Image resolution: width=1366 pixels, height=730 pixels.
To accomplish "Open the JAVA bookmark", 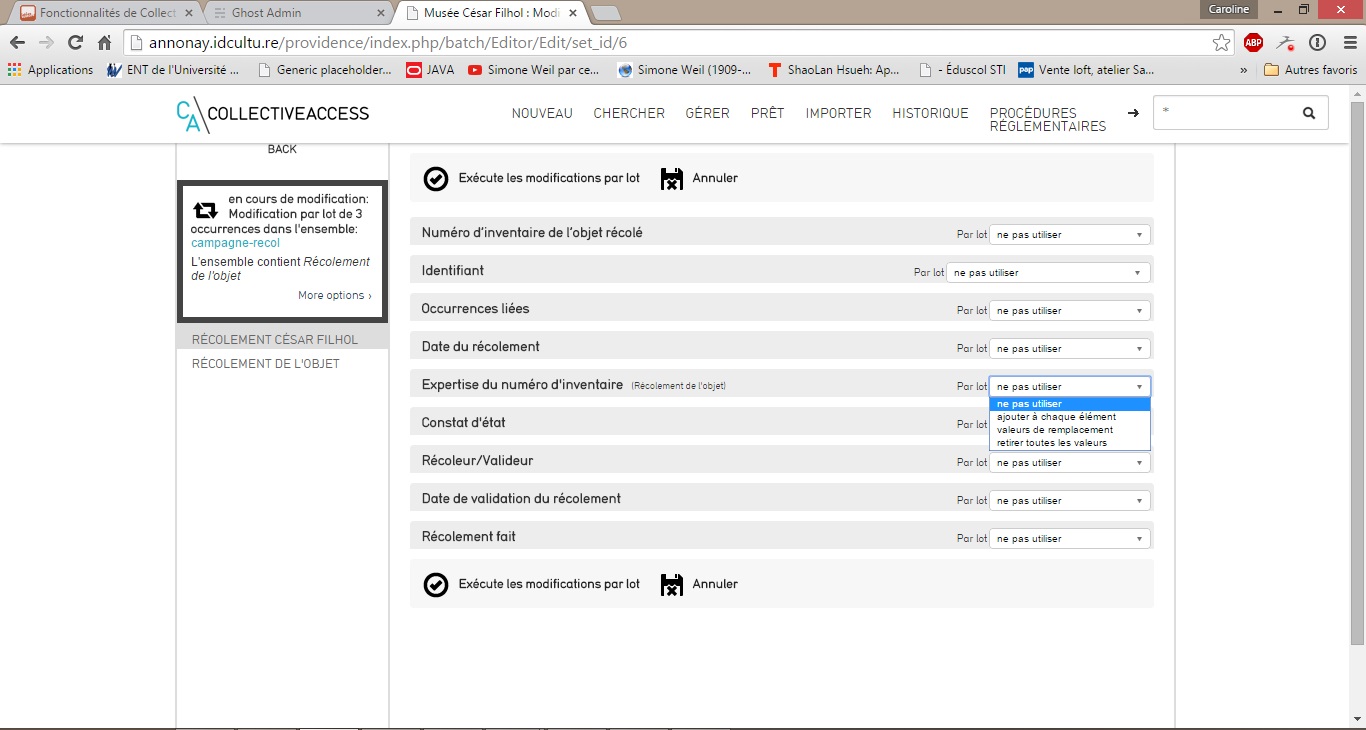I will click(x=430, y=70).
